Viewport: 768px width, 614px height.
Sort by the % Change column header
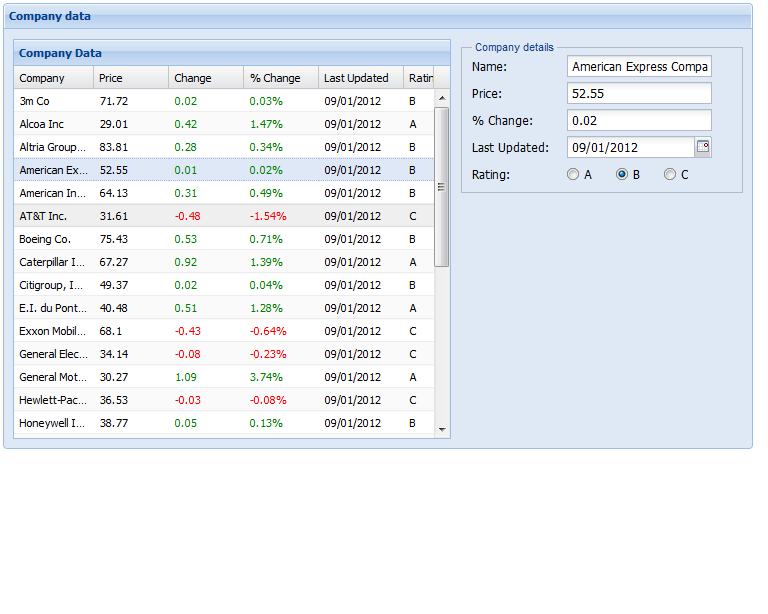[x=281, y=78]
